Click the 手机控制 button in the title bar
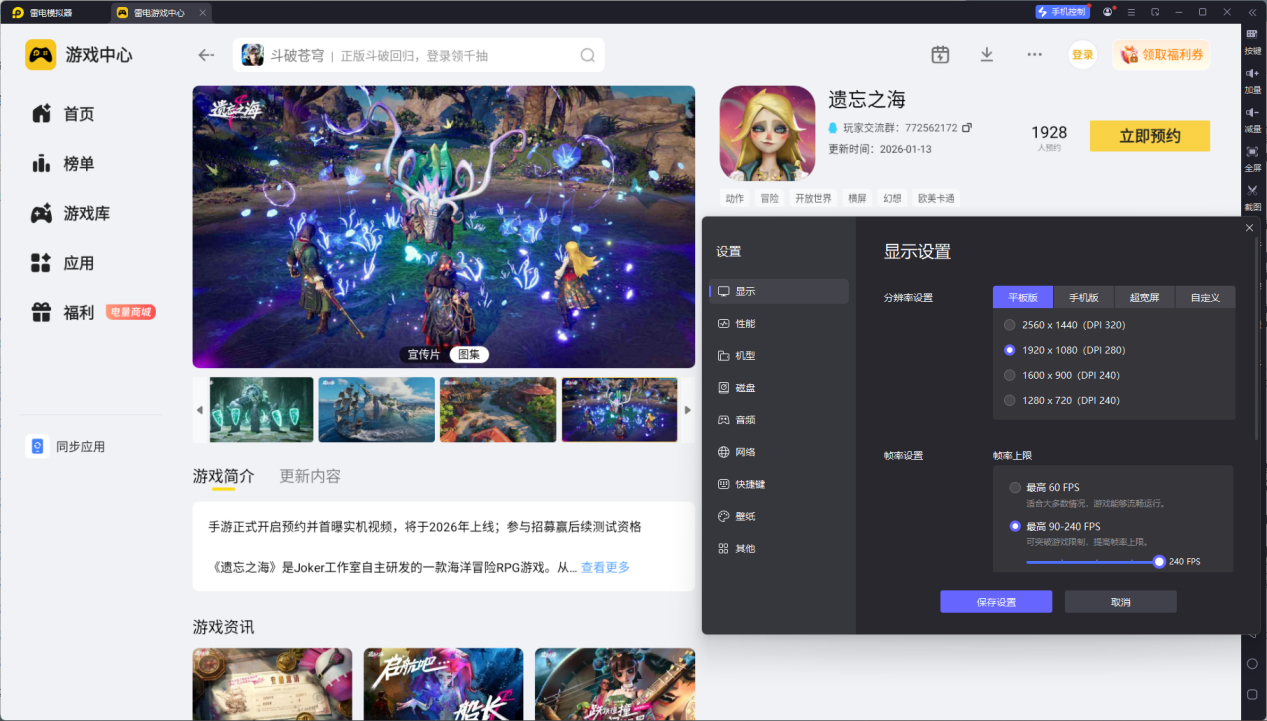Image resolution: width=1267 pixels, height=721 pixels. click(x=1062, y=12)
